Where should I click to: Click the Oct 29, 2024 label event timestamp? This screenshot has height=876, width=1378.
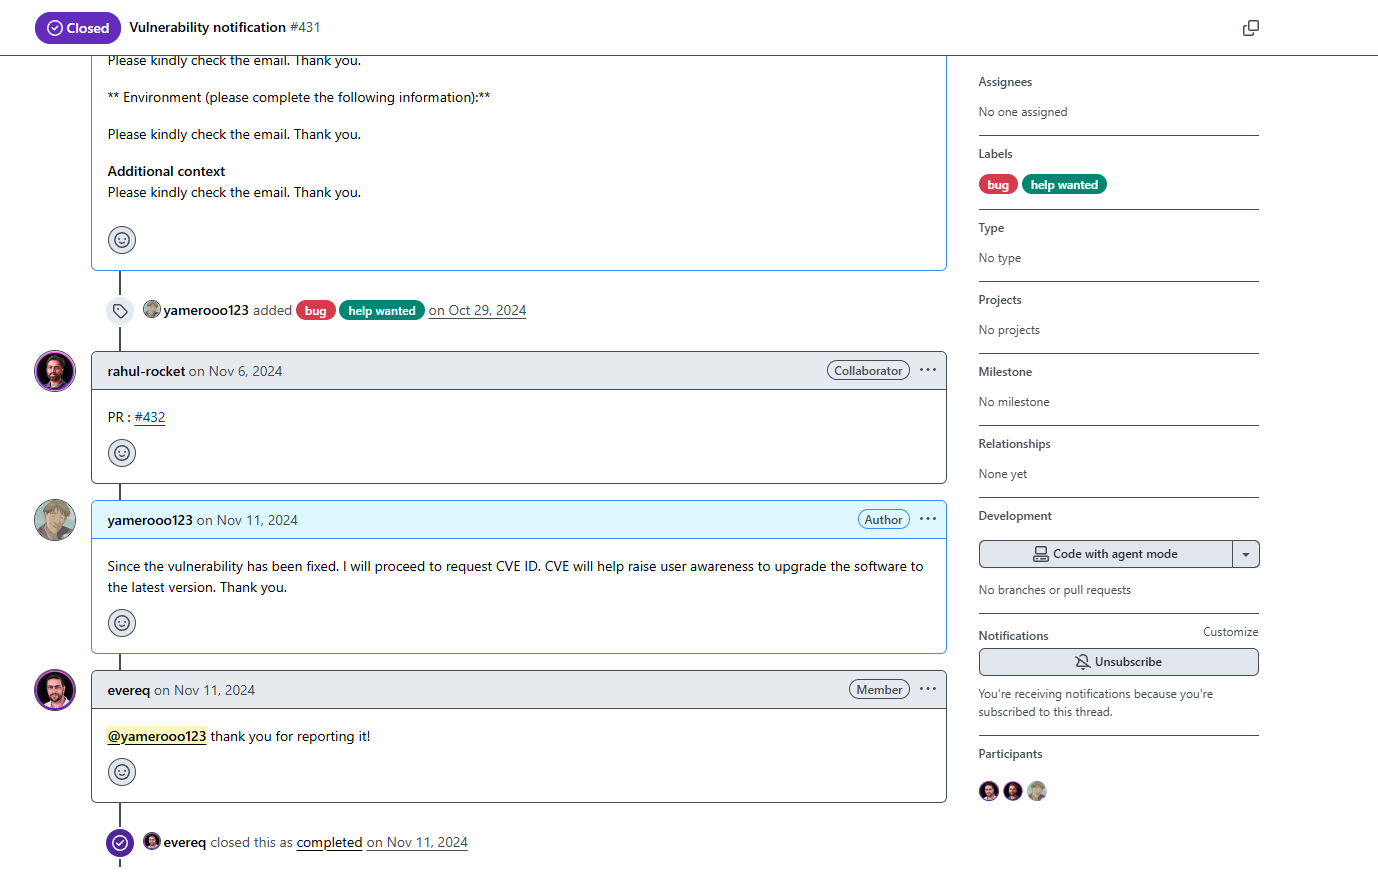[x=478, y=310]
